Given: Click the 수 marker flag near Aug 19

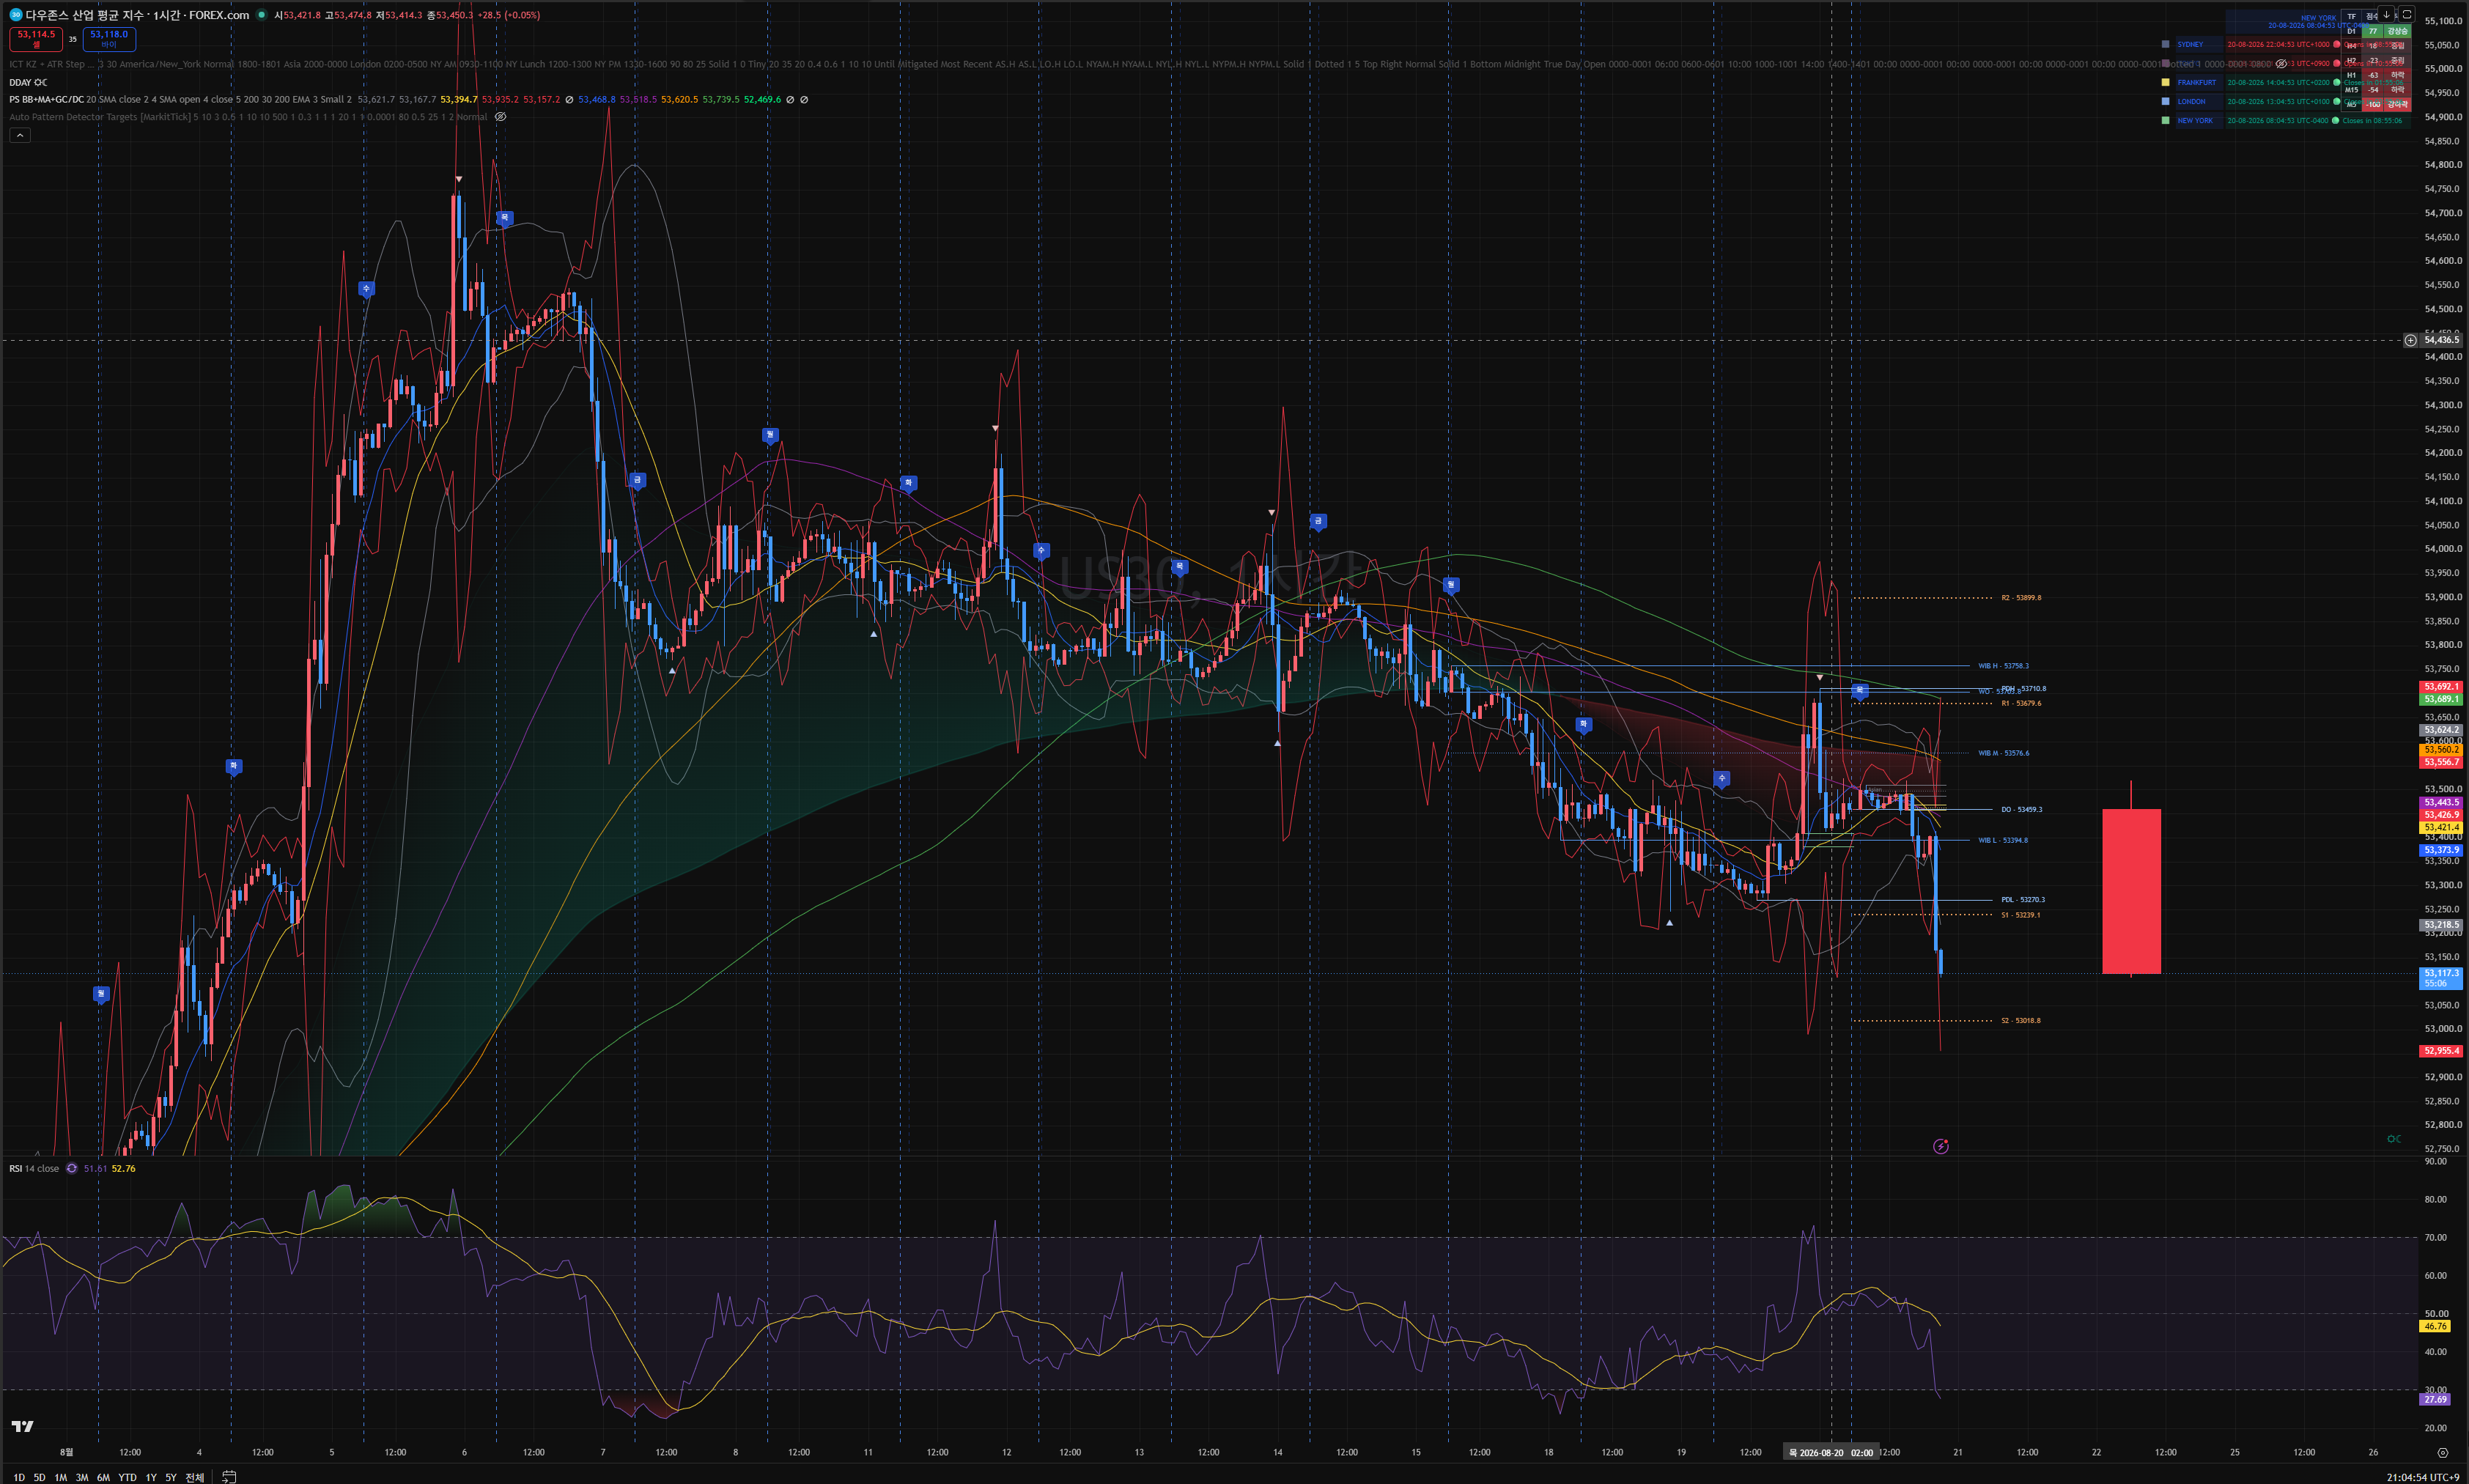Looking at the screenshot, I should pyautogui.click(x=1721, y=778).
